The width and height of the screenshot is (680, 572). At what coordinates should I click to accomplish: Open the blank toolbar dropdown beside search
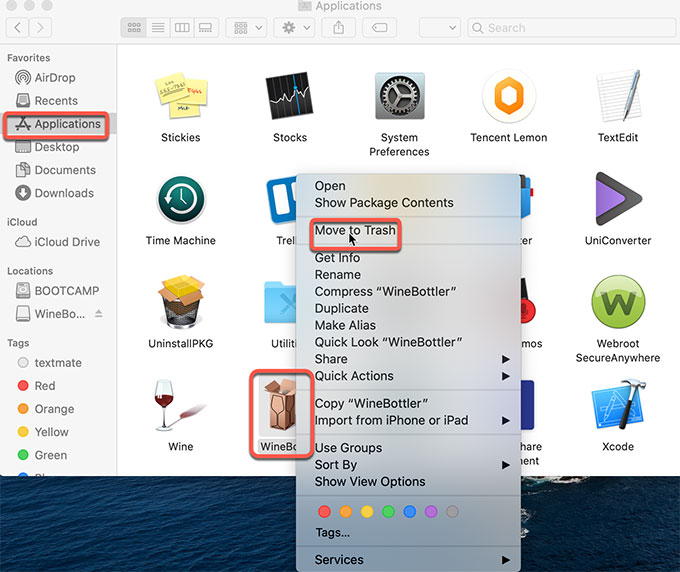(440, 28)
